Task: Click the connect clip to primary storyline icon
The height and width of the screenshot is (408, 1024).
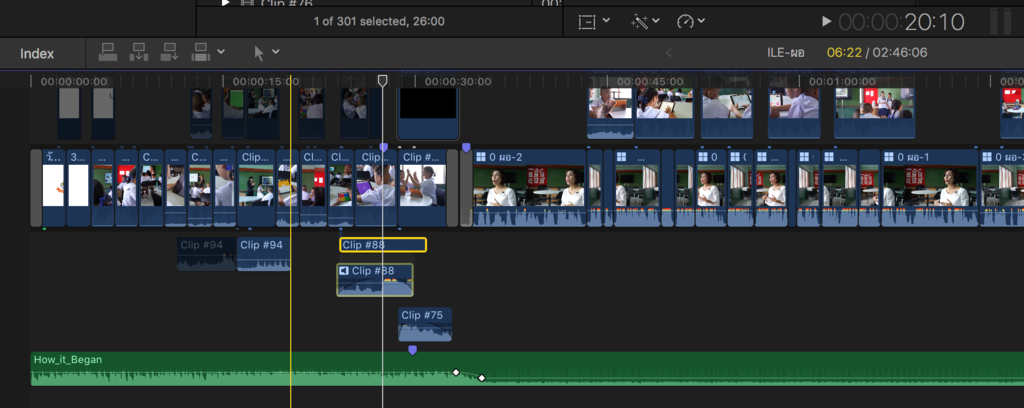Action: coord(110,52)
